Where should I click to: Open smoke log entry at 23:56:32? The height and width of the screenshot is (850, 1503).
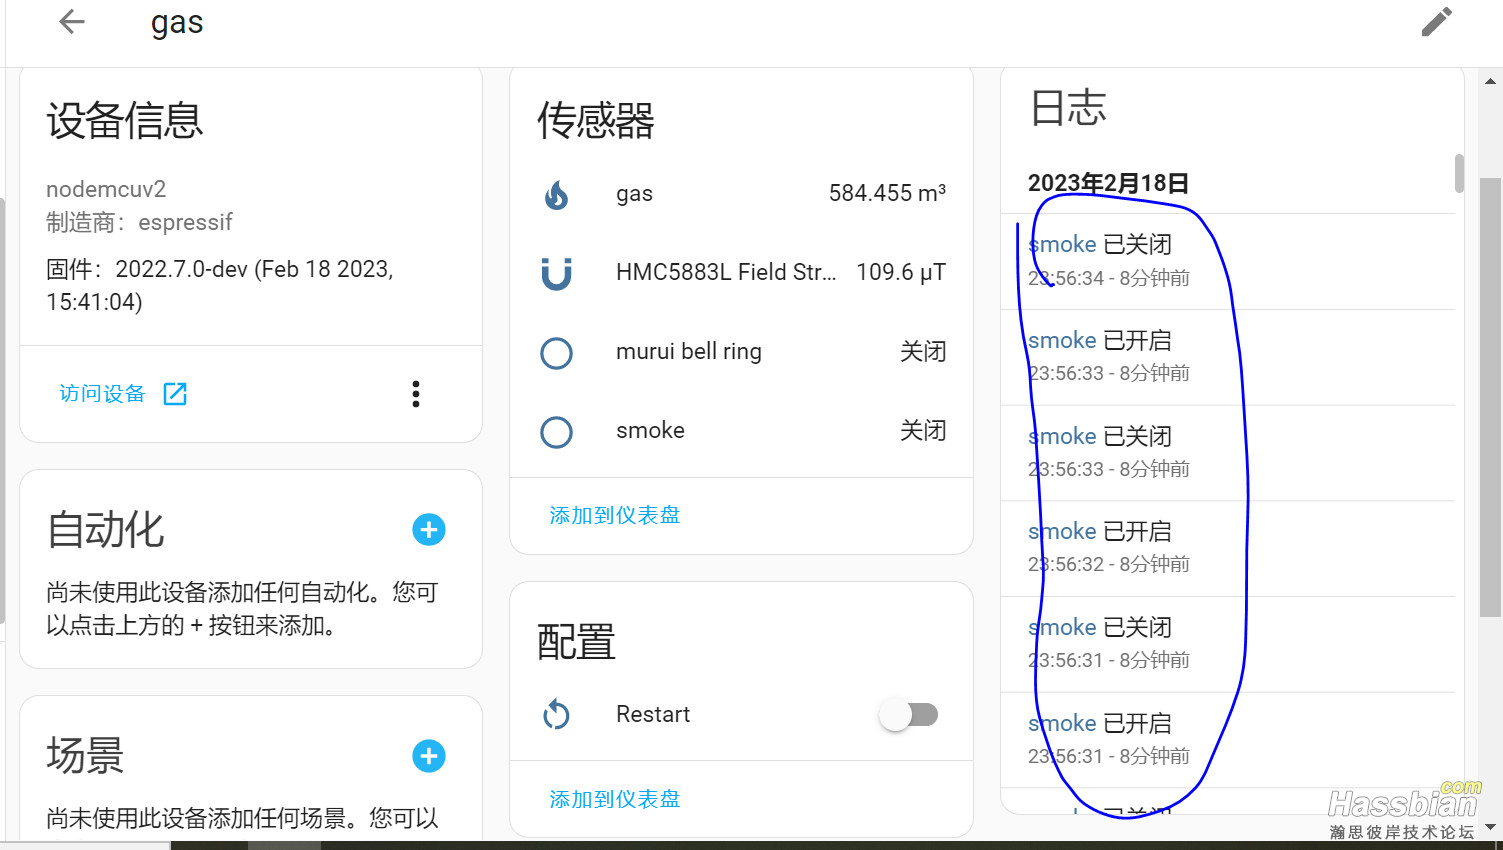[1228, 548]
